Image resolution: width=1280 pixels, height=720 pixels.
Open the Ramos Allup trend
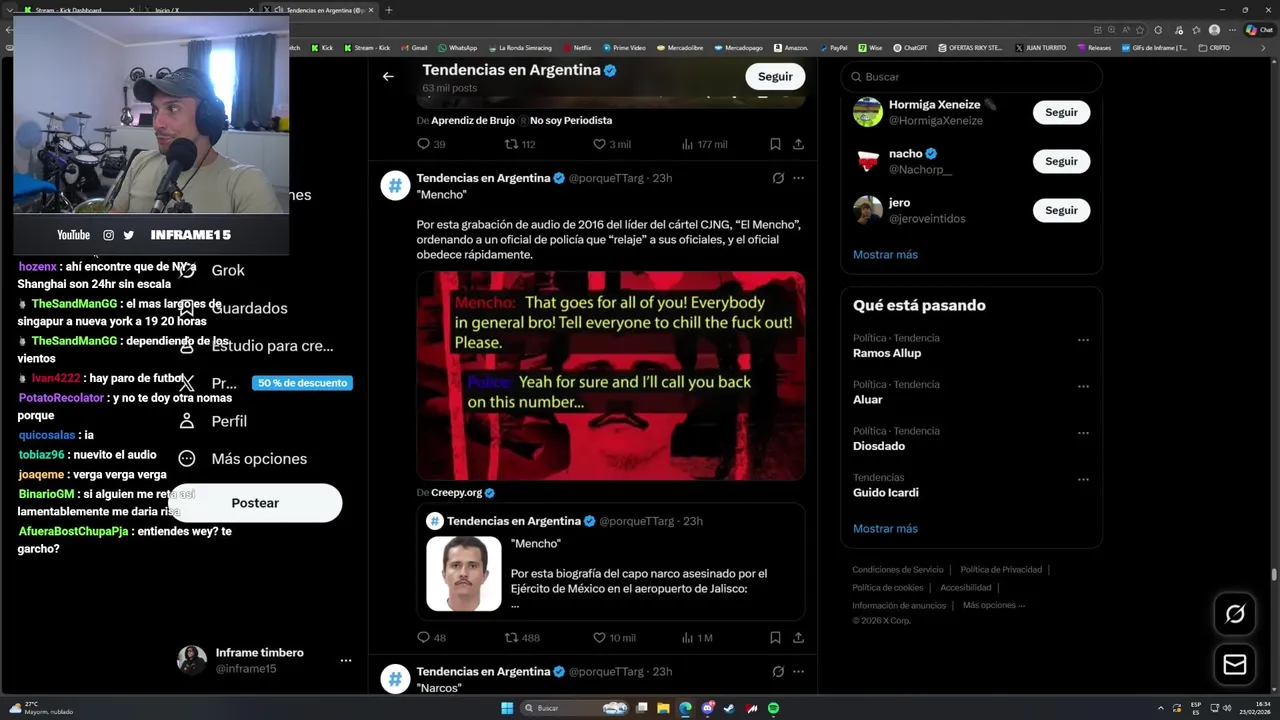coord(887,353)
